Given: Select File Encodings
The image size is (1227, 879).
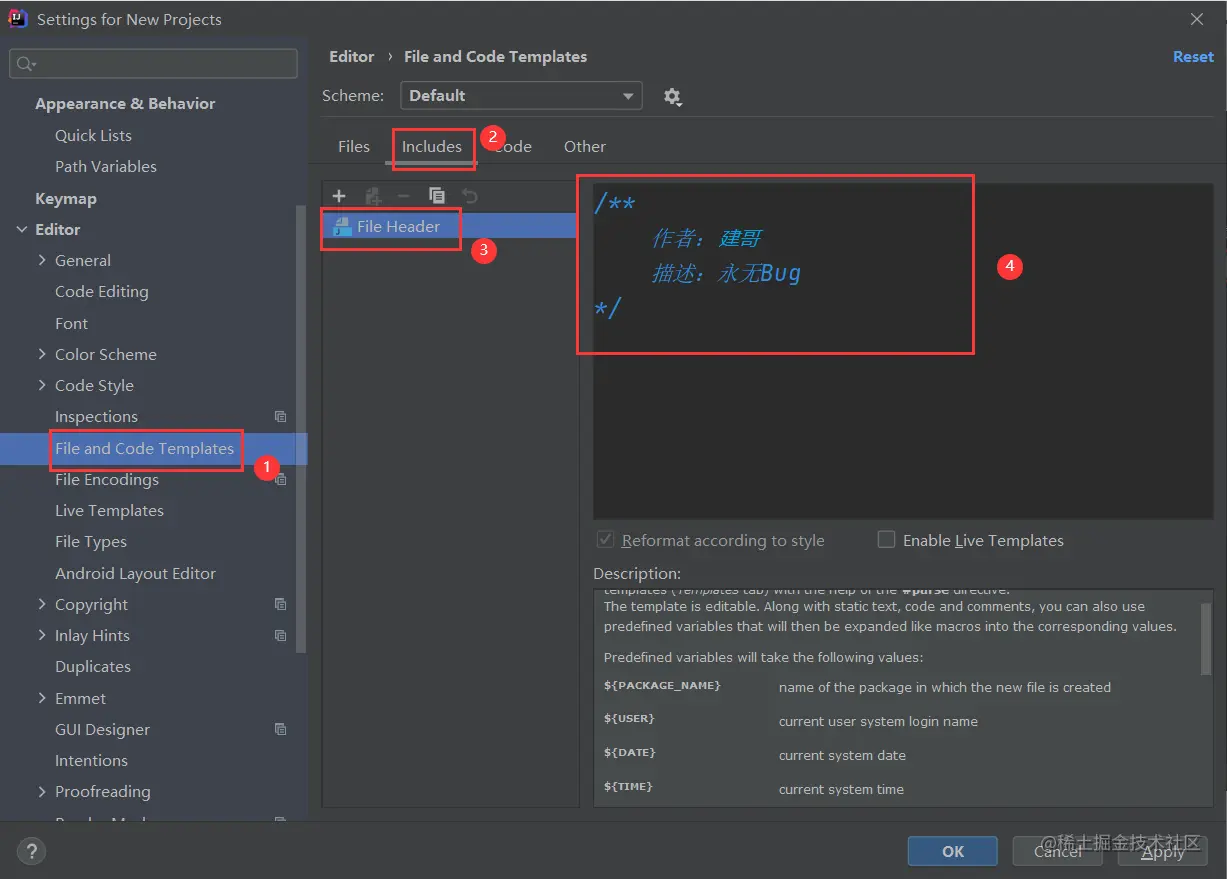Looking at the screenshot, I should pos(107,480).
